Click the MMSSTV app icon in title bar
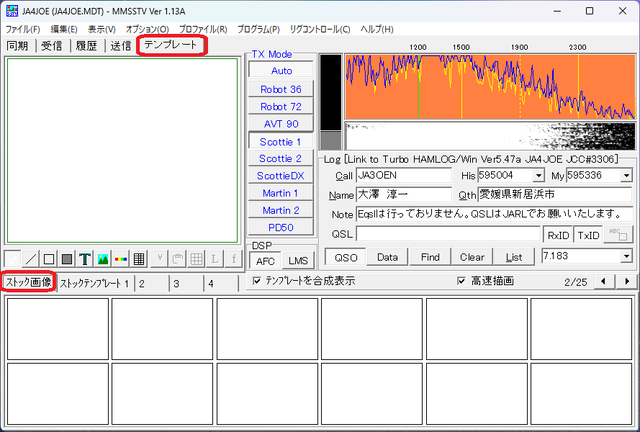Viewport: 640px width, 432px height. click(x=12, y=11)
